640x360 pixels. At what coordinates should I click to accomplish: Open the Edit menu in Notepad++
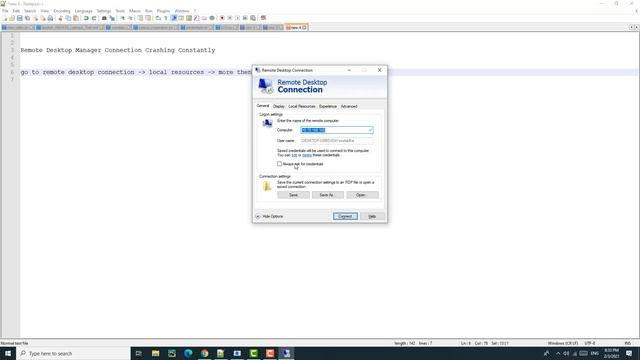pyautogui.click(x=16, y=11)
